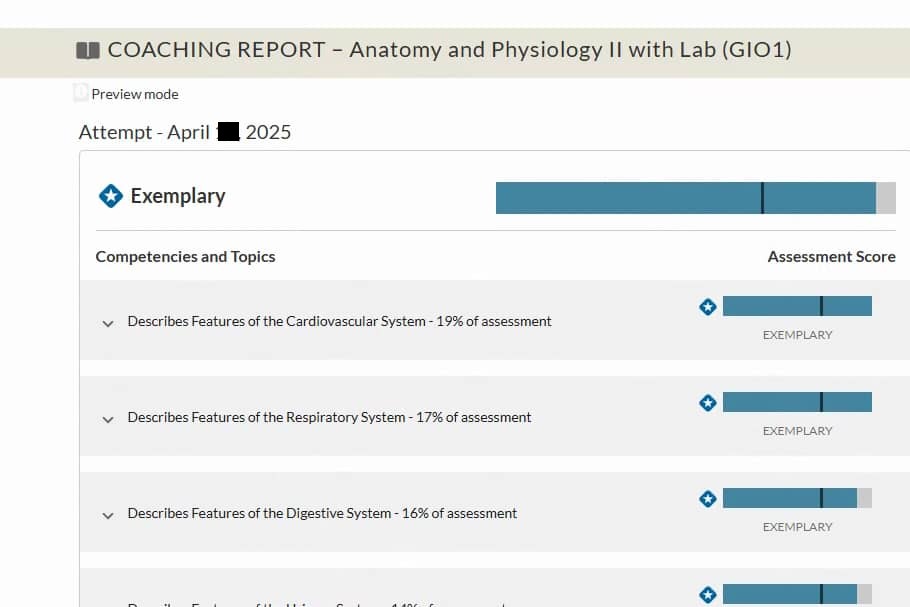This screenshot has width=910, height=607.
Task: Click the Digestive System score bar
Action: coord(797,498)
